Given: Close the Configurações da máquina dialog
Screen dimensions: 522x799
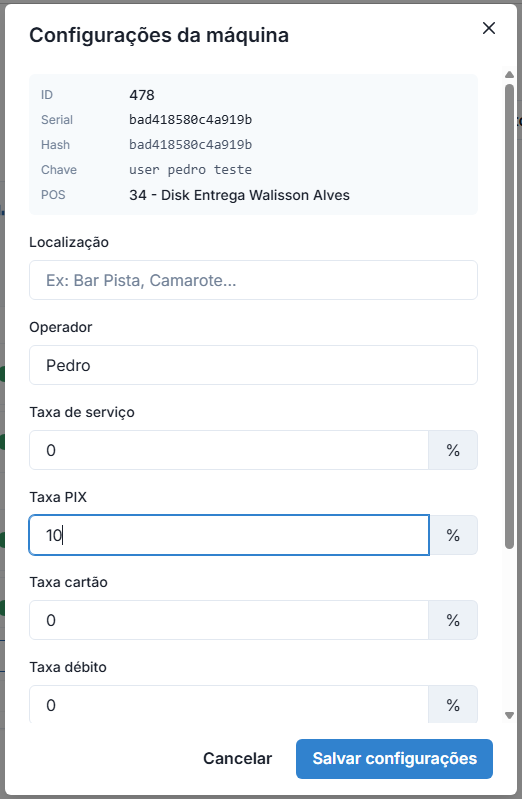Looking at the screenshot, I should point(489,28).
